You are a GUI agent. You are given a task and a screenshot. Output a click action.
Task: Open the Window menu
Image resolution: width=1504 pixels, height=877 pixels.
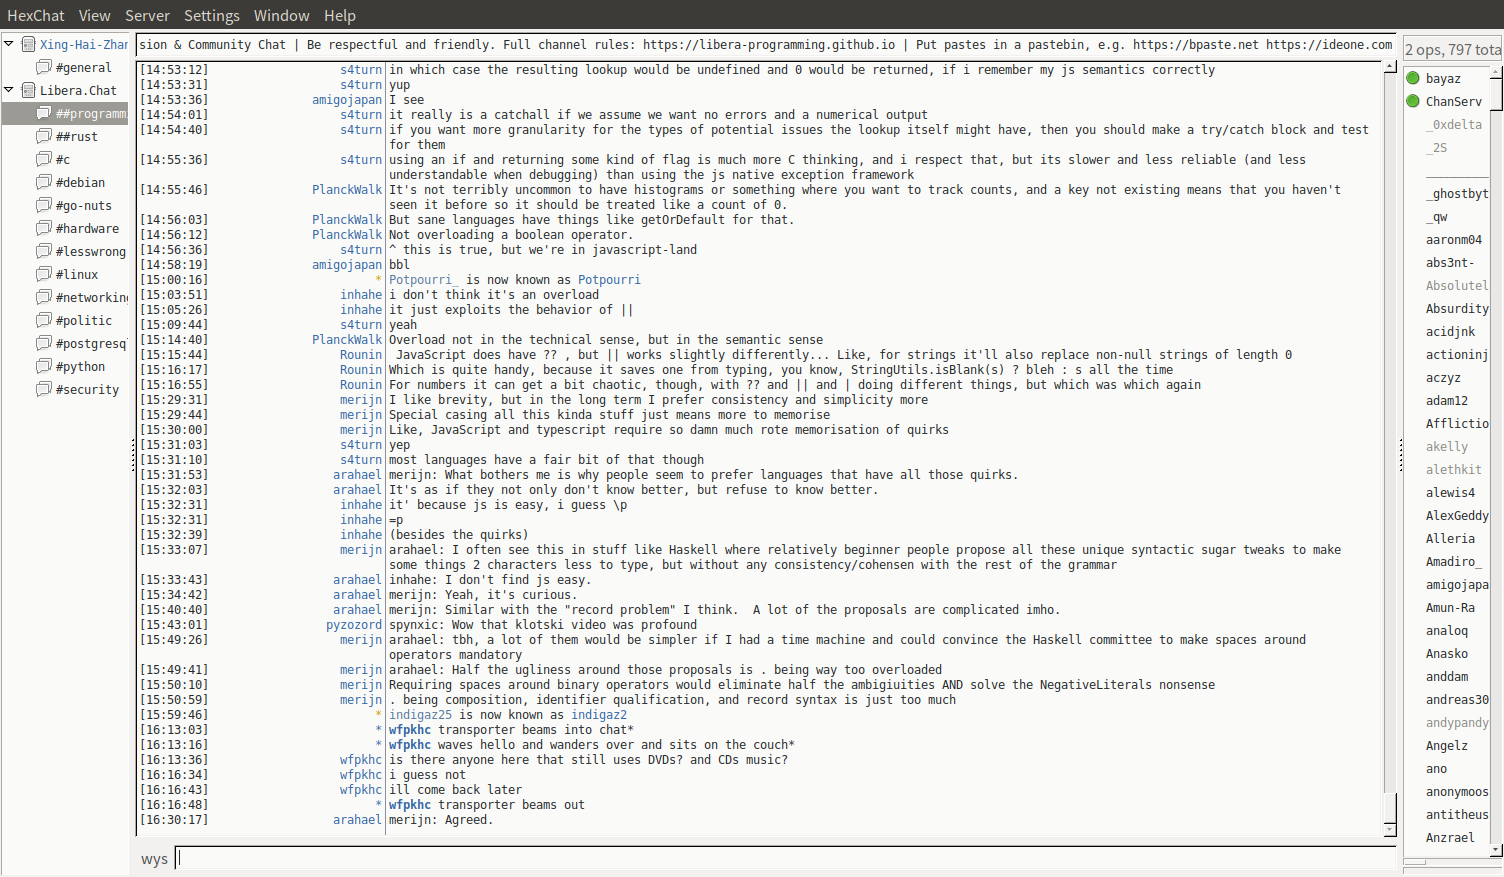click(x=282, y=15)
